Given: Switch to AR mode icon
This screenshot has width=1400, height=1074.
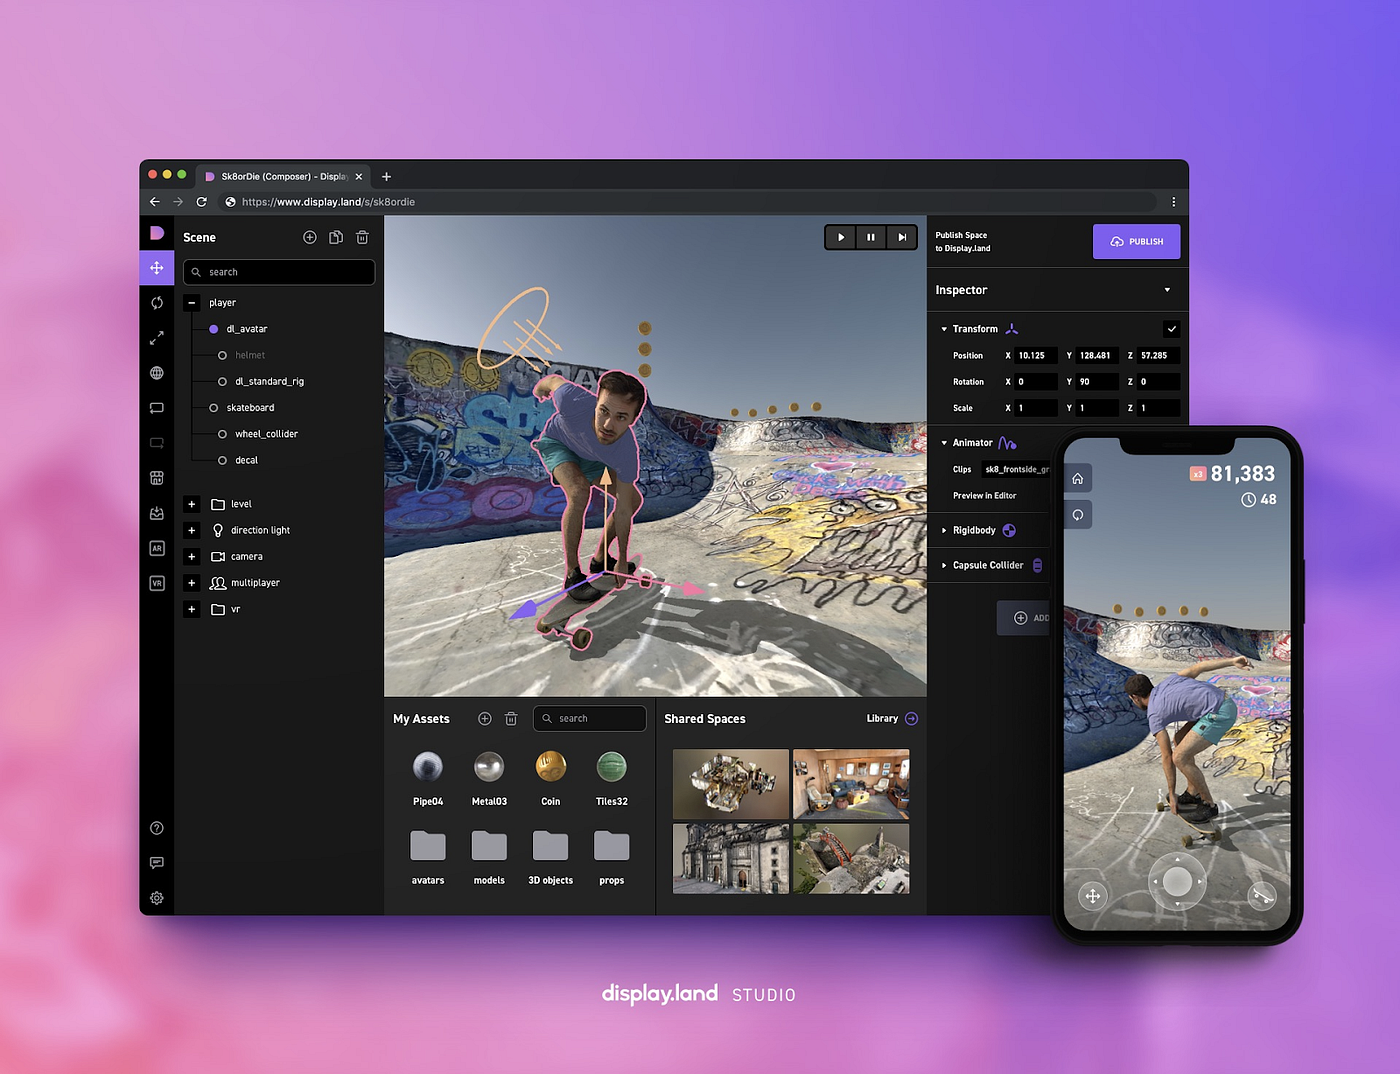Looking at the screenshot, I should click(157, 548).
